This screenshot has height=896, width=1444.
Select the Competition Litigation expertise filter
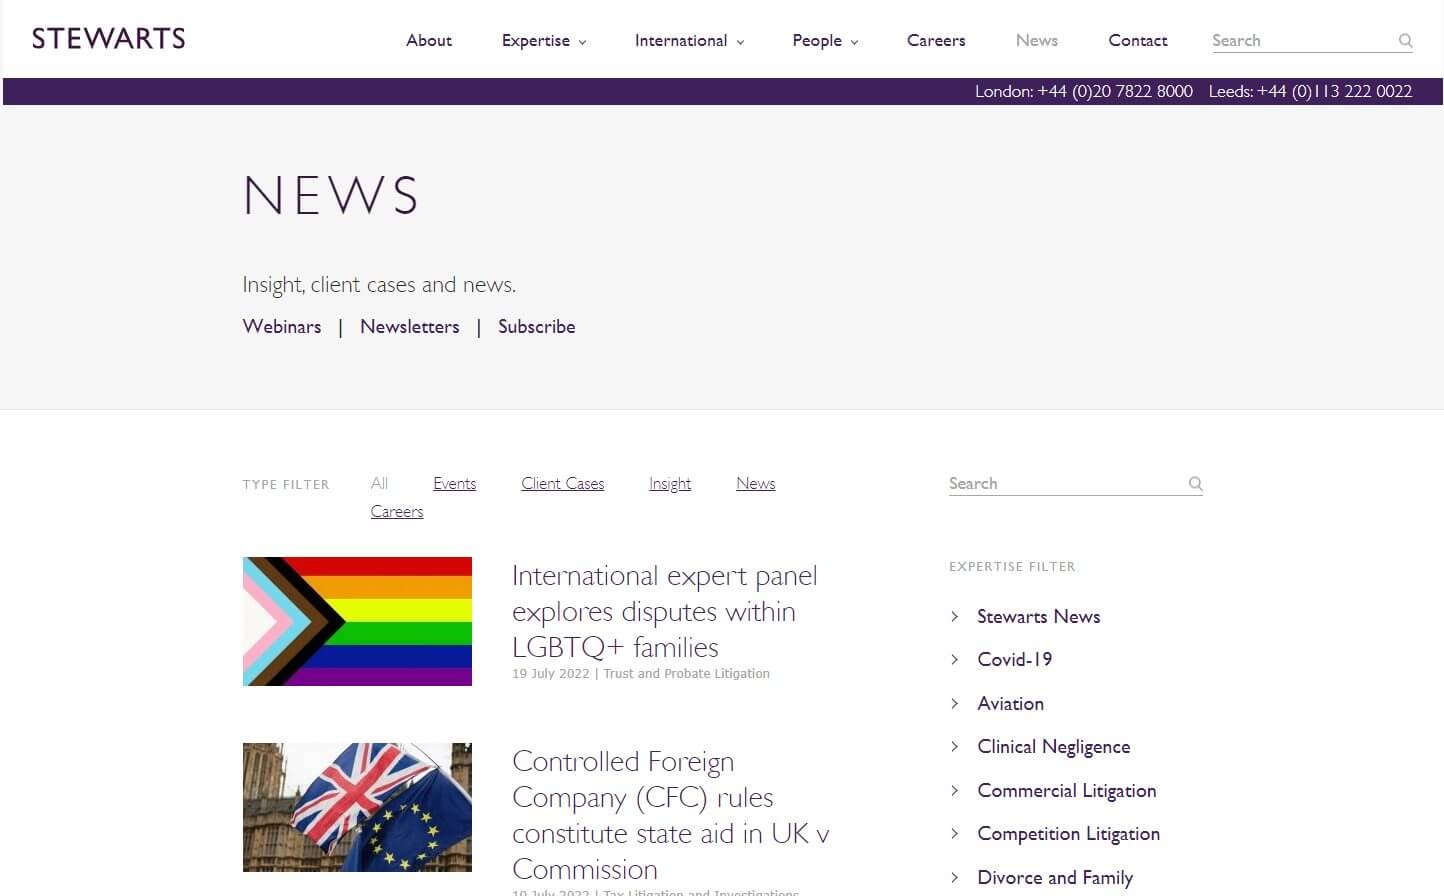(x=1069, y=834)
